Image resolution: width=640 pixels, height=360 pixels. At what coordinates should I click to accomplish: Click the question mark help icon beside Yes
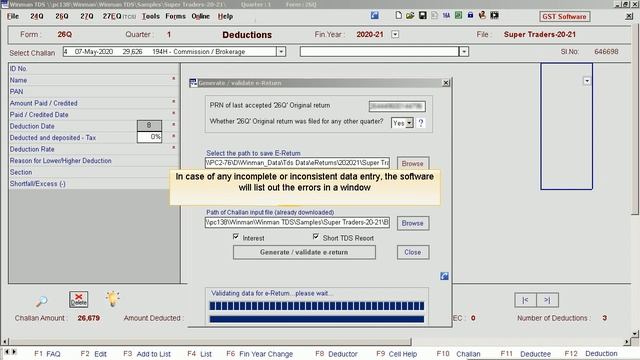coord(421,122)
